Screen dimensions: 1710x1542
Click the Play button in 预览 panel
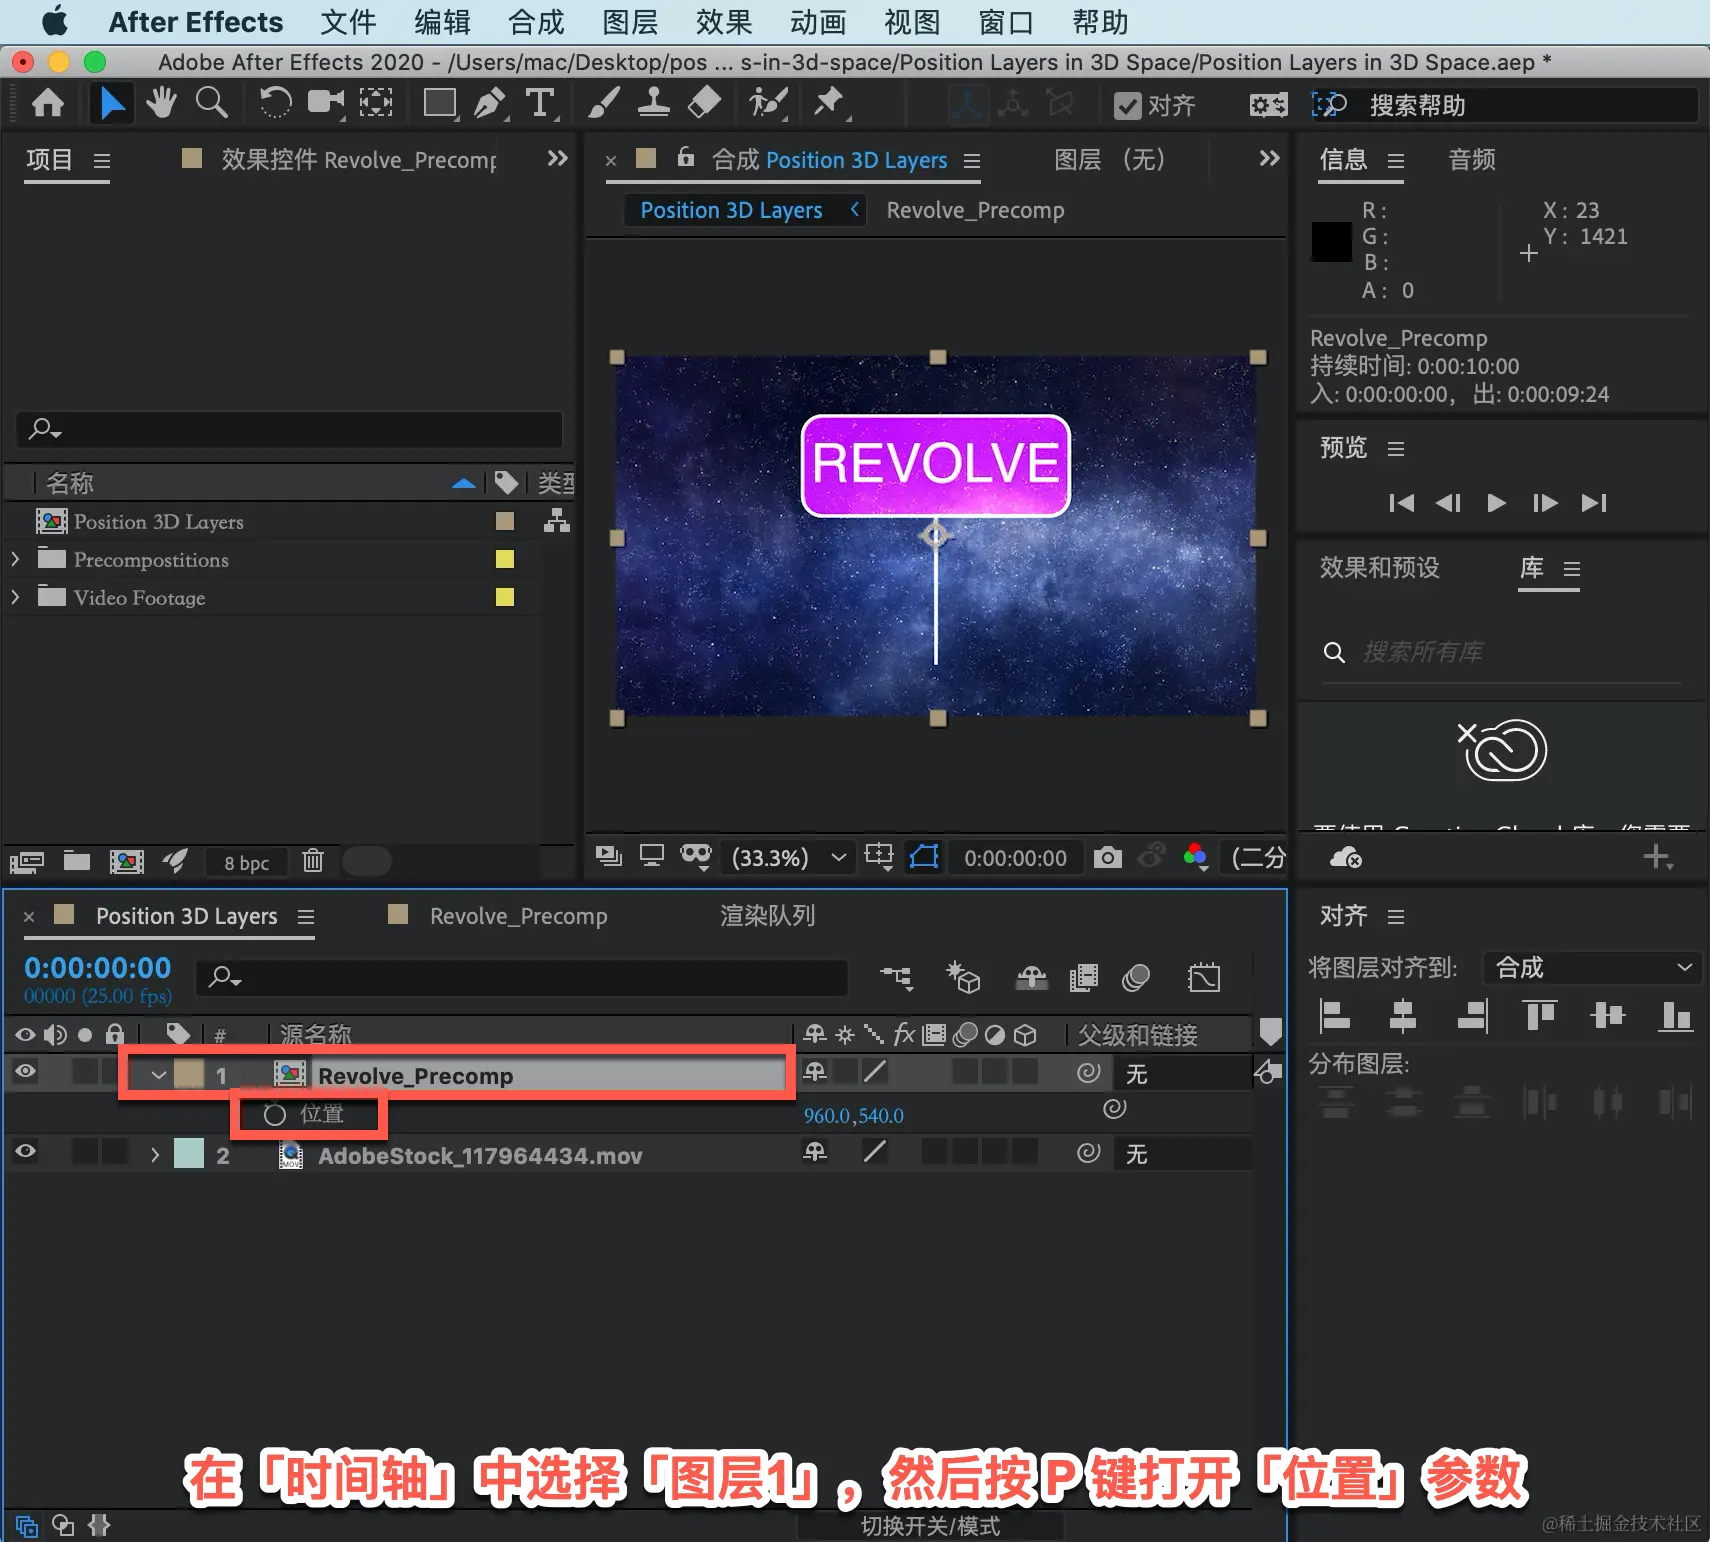click(x=1496, y=502)
